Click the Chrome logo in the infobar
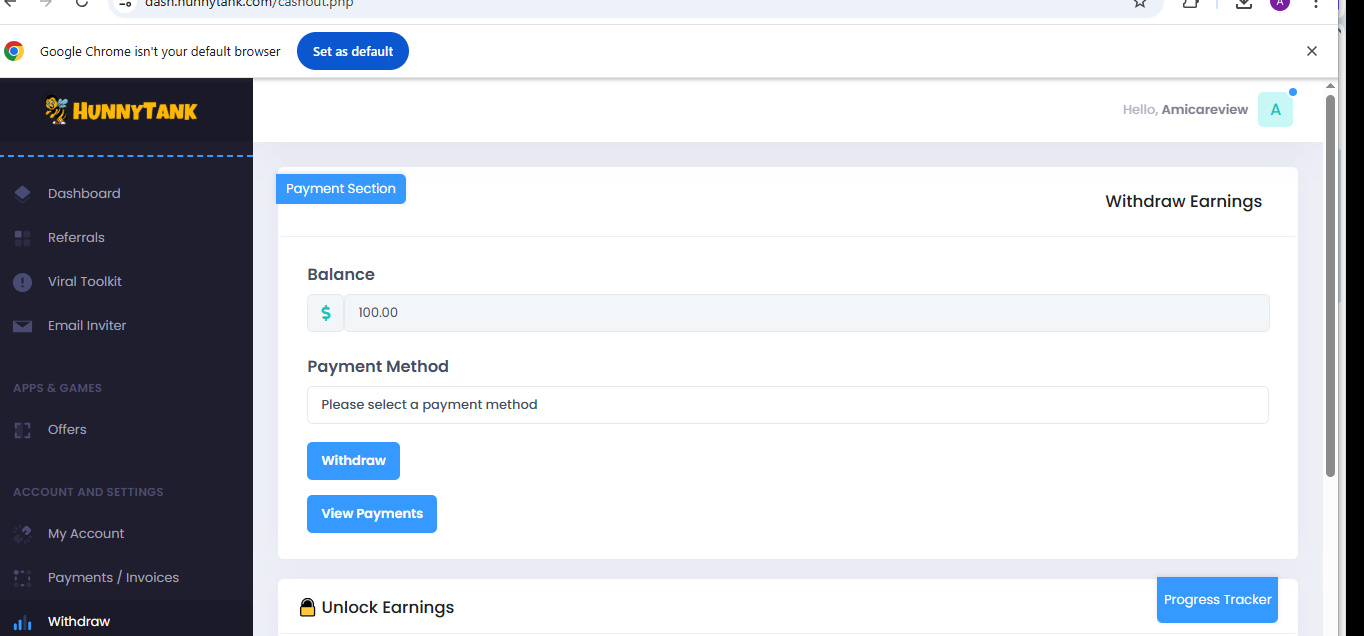Image resolution: width=1364 pixels, height=636 pixels. tap(14, 51)
